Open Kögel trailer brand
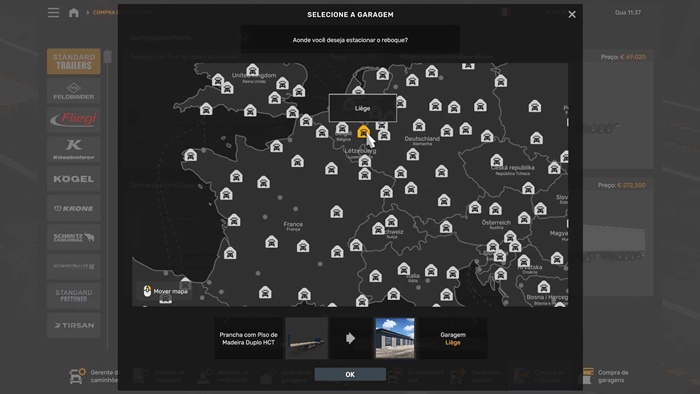The image size is (700, 394). [74, 179]
